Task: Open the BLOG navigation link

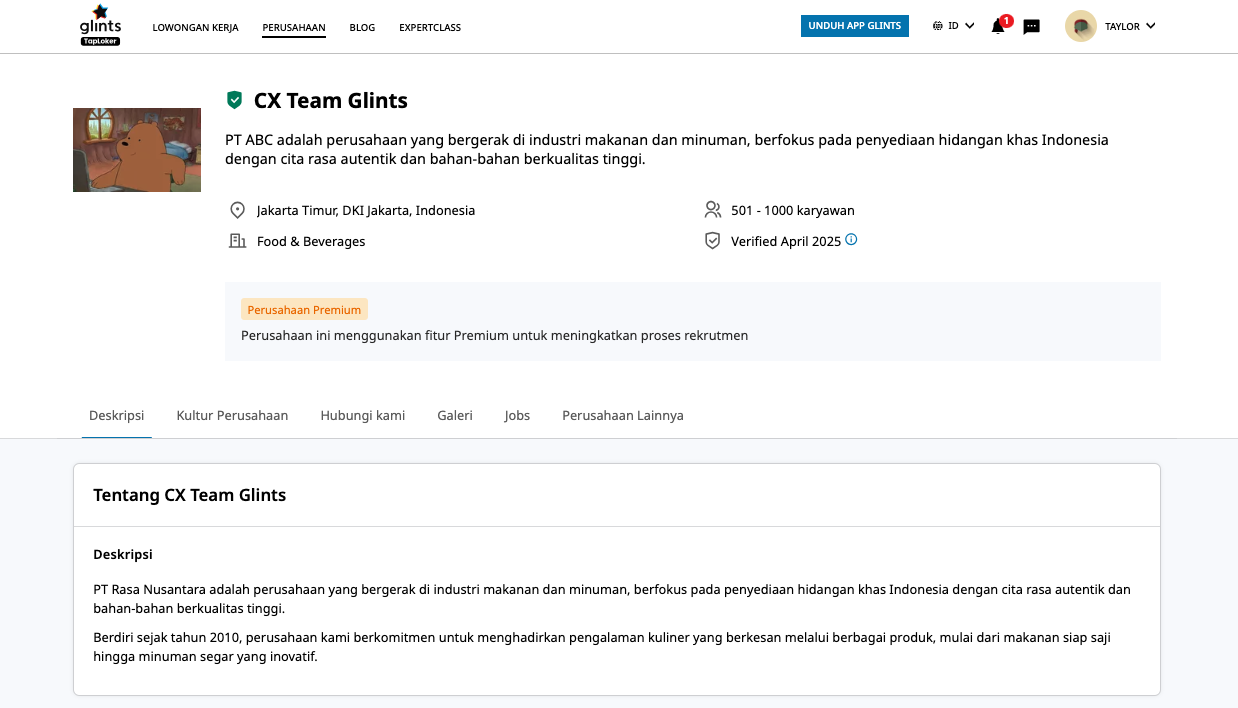Action: click(x=362, y=28)
